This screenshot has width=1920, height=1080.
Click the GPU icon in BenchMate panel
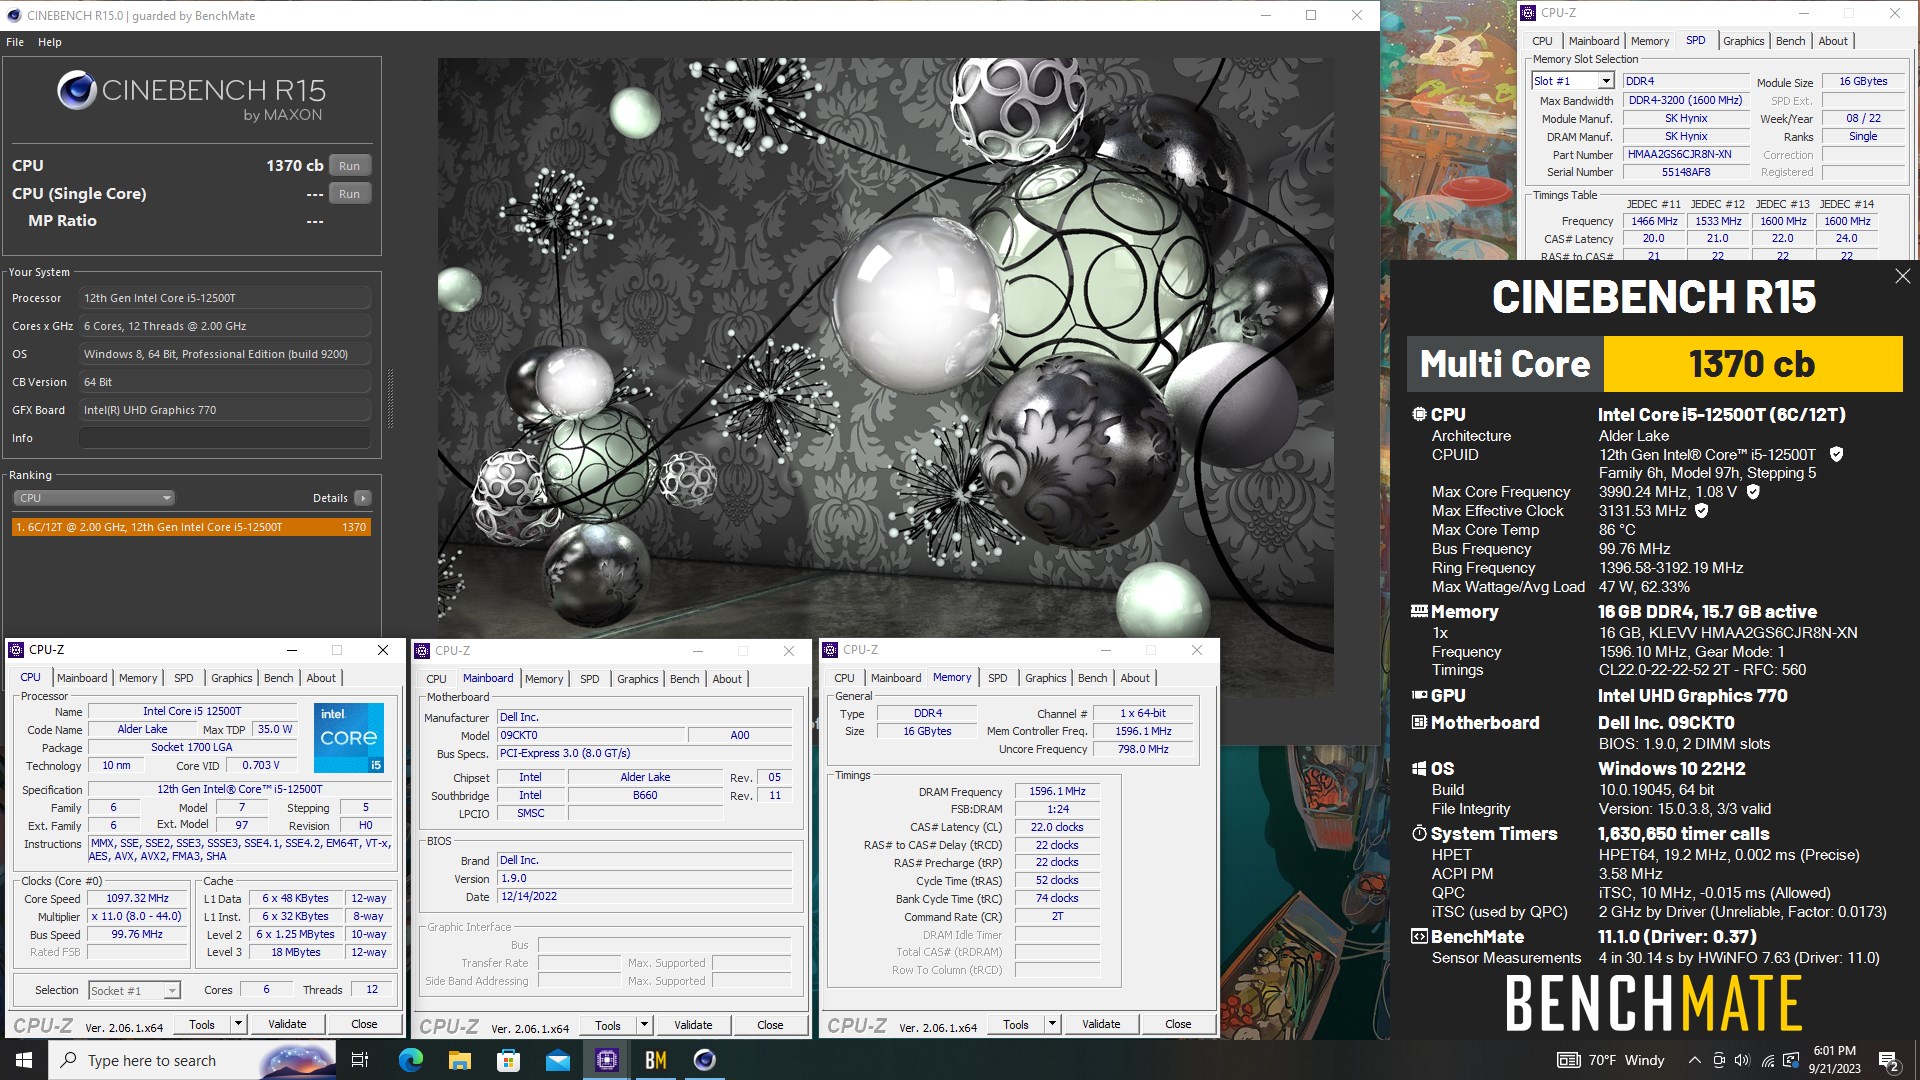[x=1419, y=695]
